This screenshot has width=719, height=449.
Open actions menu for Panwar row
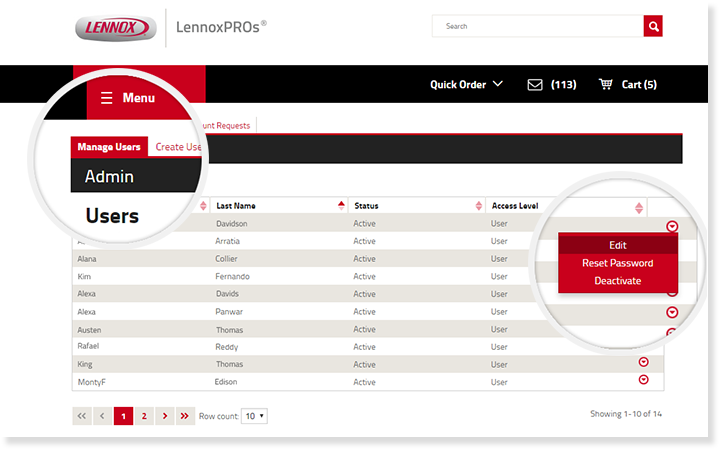click(x=672, y=312)
